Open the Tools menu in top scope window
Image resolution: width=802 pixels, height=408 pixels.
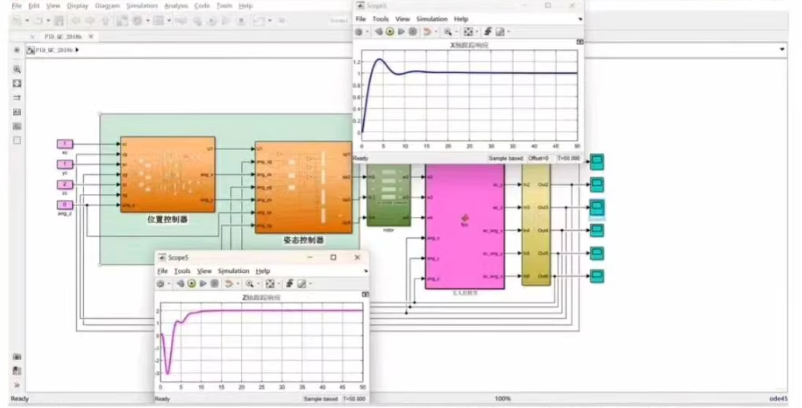(381, 19)
